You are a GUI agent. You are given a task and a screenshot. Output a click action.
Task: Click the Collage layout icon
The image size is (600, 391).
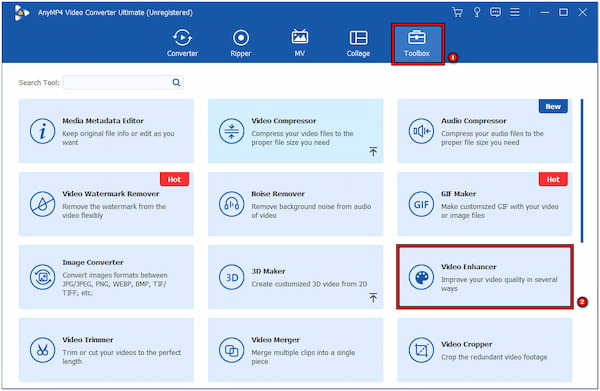358,37
